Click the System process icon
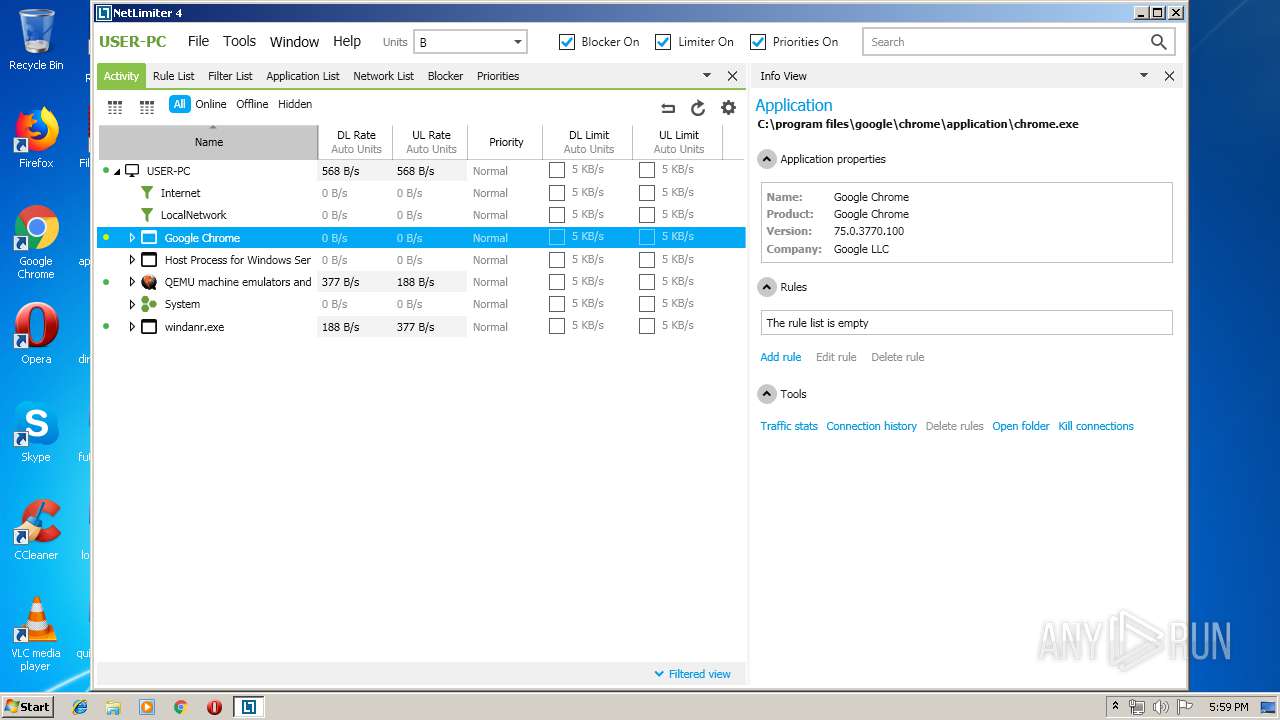This screenshot has width=1280, height=720. [149, 304]
